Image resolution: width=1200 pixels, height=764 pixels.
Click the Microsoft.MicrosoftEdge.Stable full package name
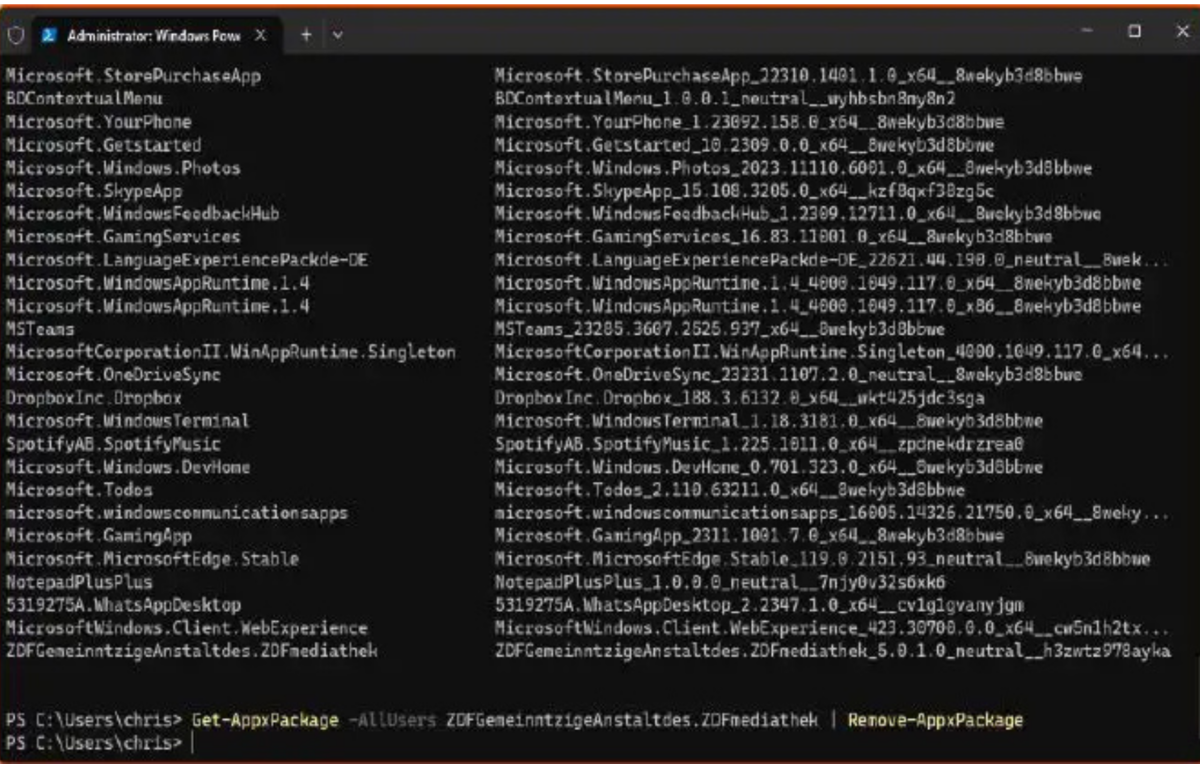click(x=822, y=559)
